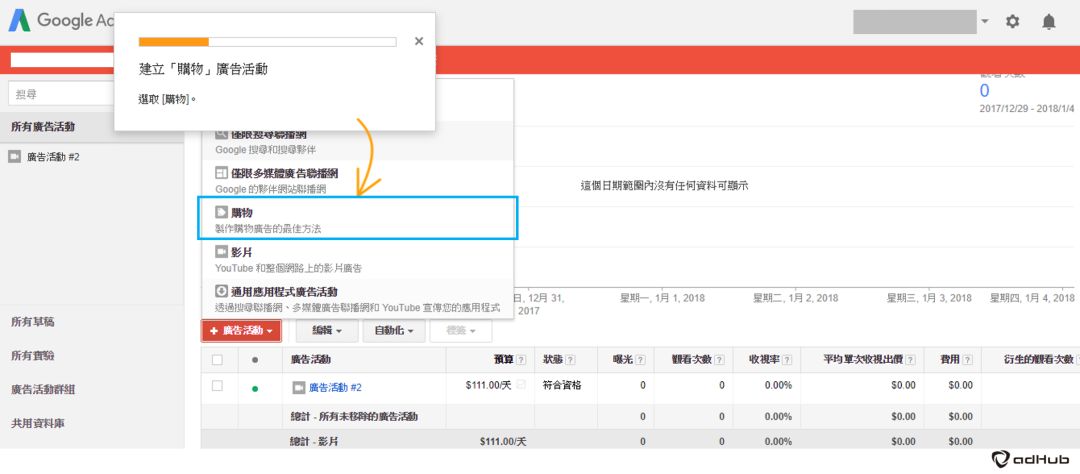Viewport: 1080px width, 474px height.
Task: Open 所有草稿 in the sidebar
Action: point(32,322)
